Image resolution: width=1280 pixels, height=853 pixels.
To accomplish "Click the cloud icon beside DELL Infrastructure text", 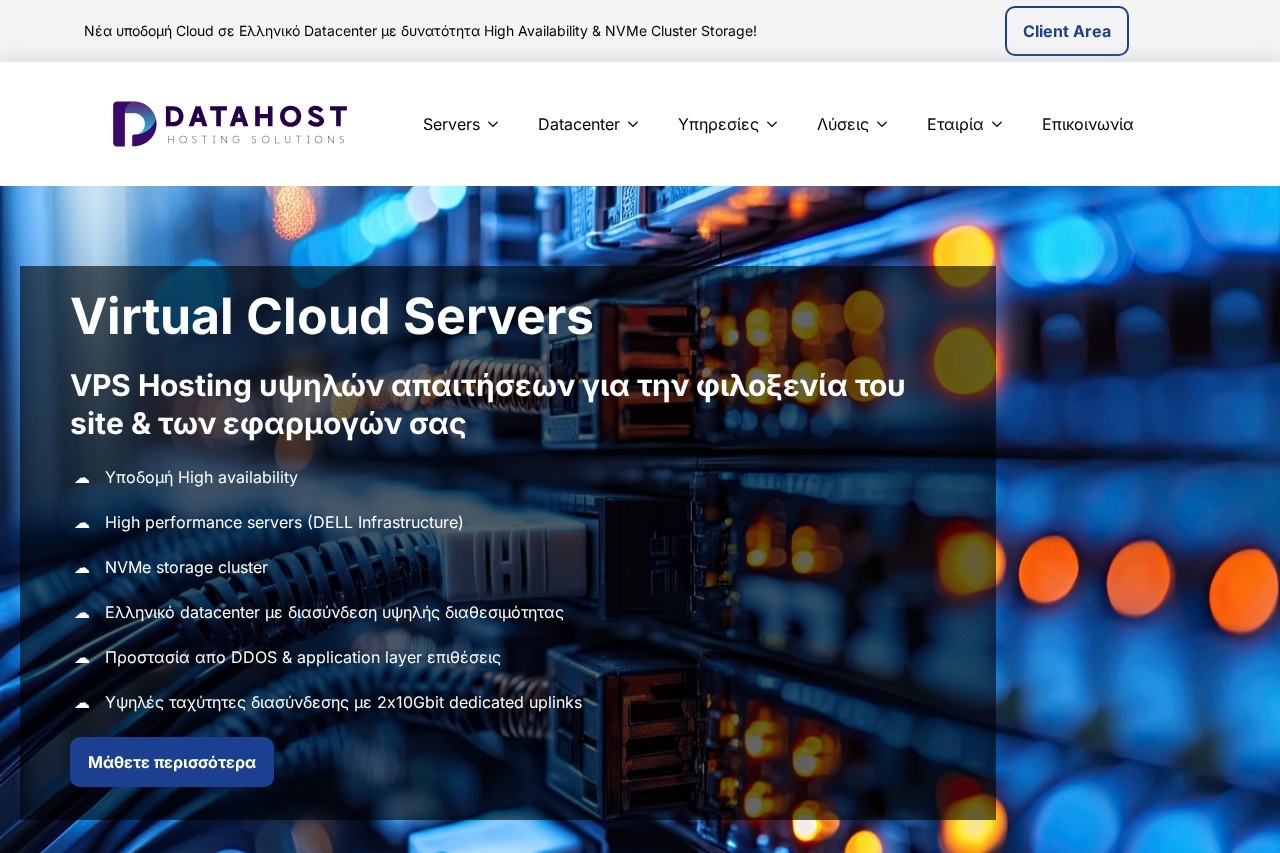I will (x=82, y=524).
